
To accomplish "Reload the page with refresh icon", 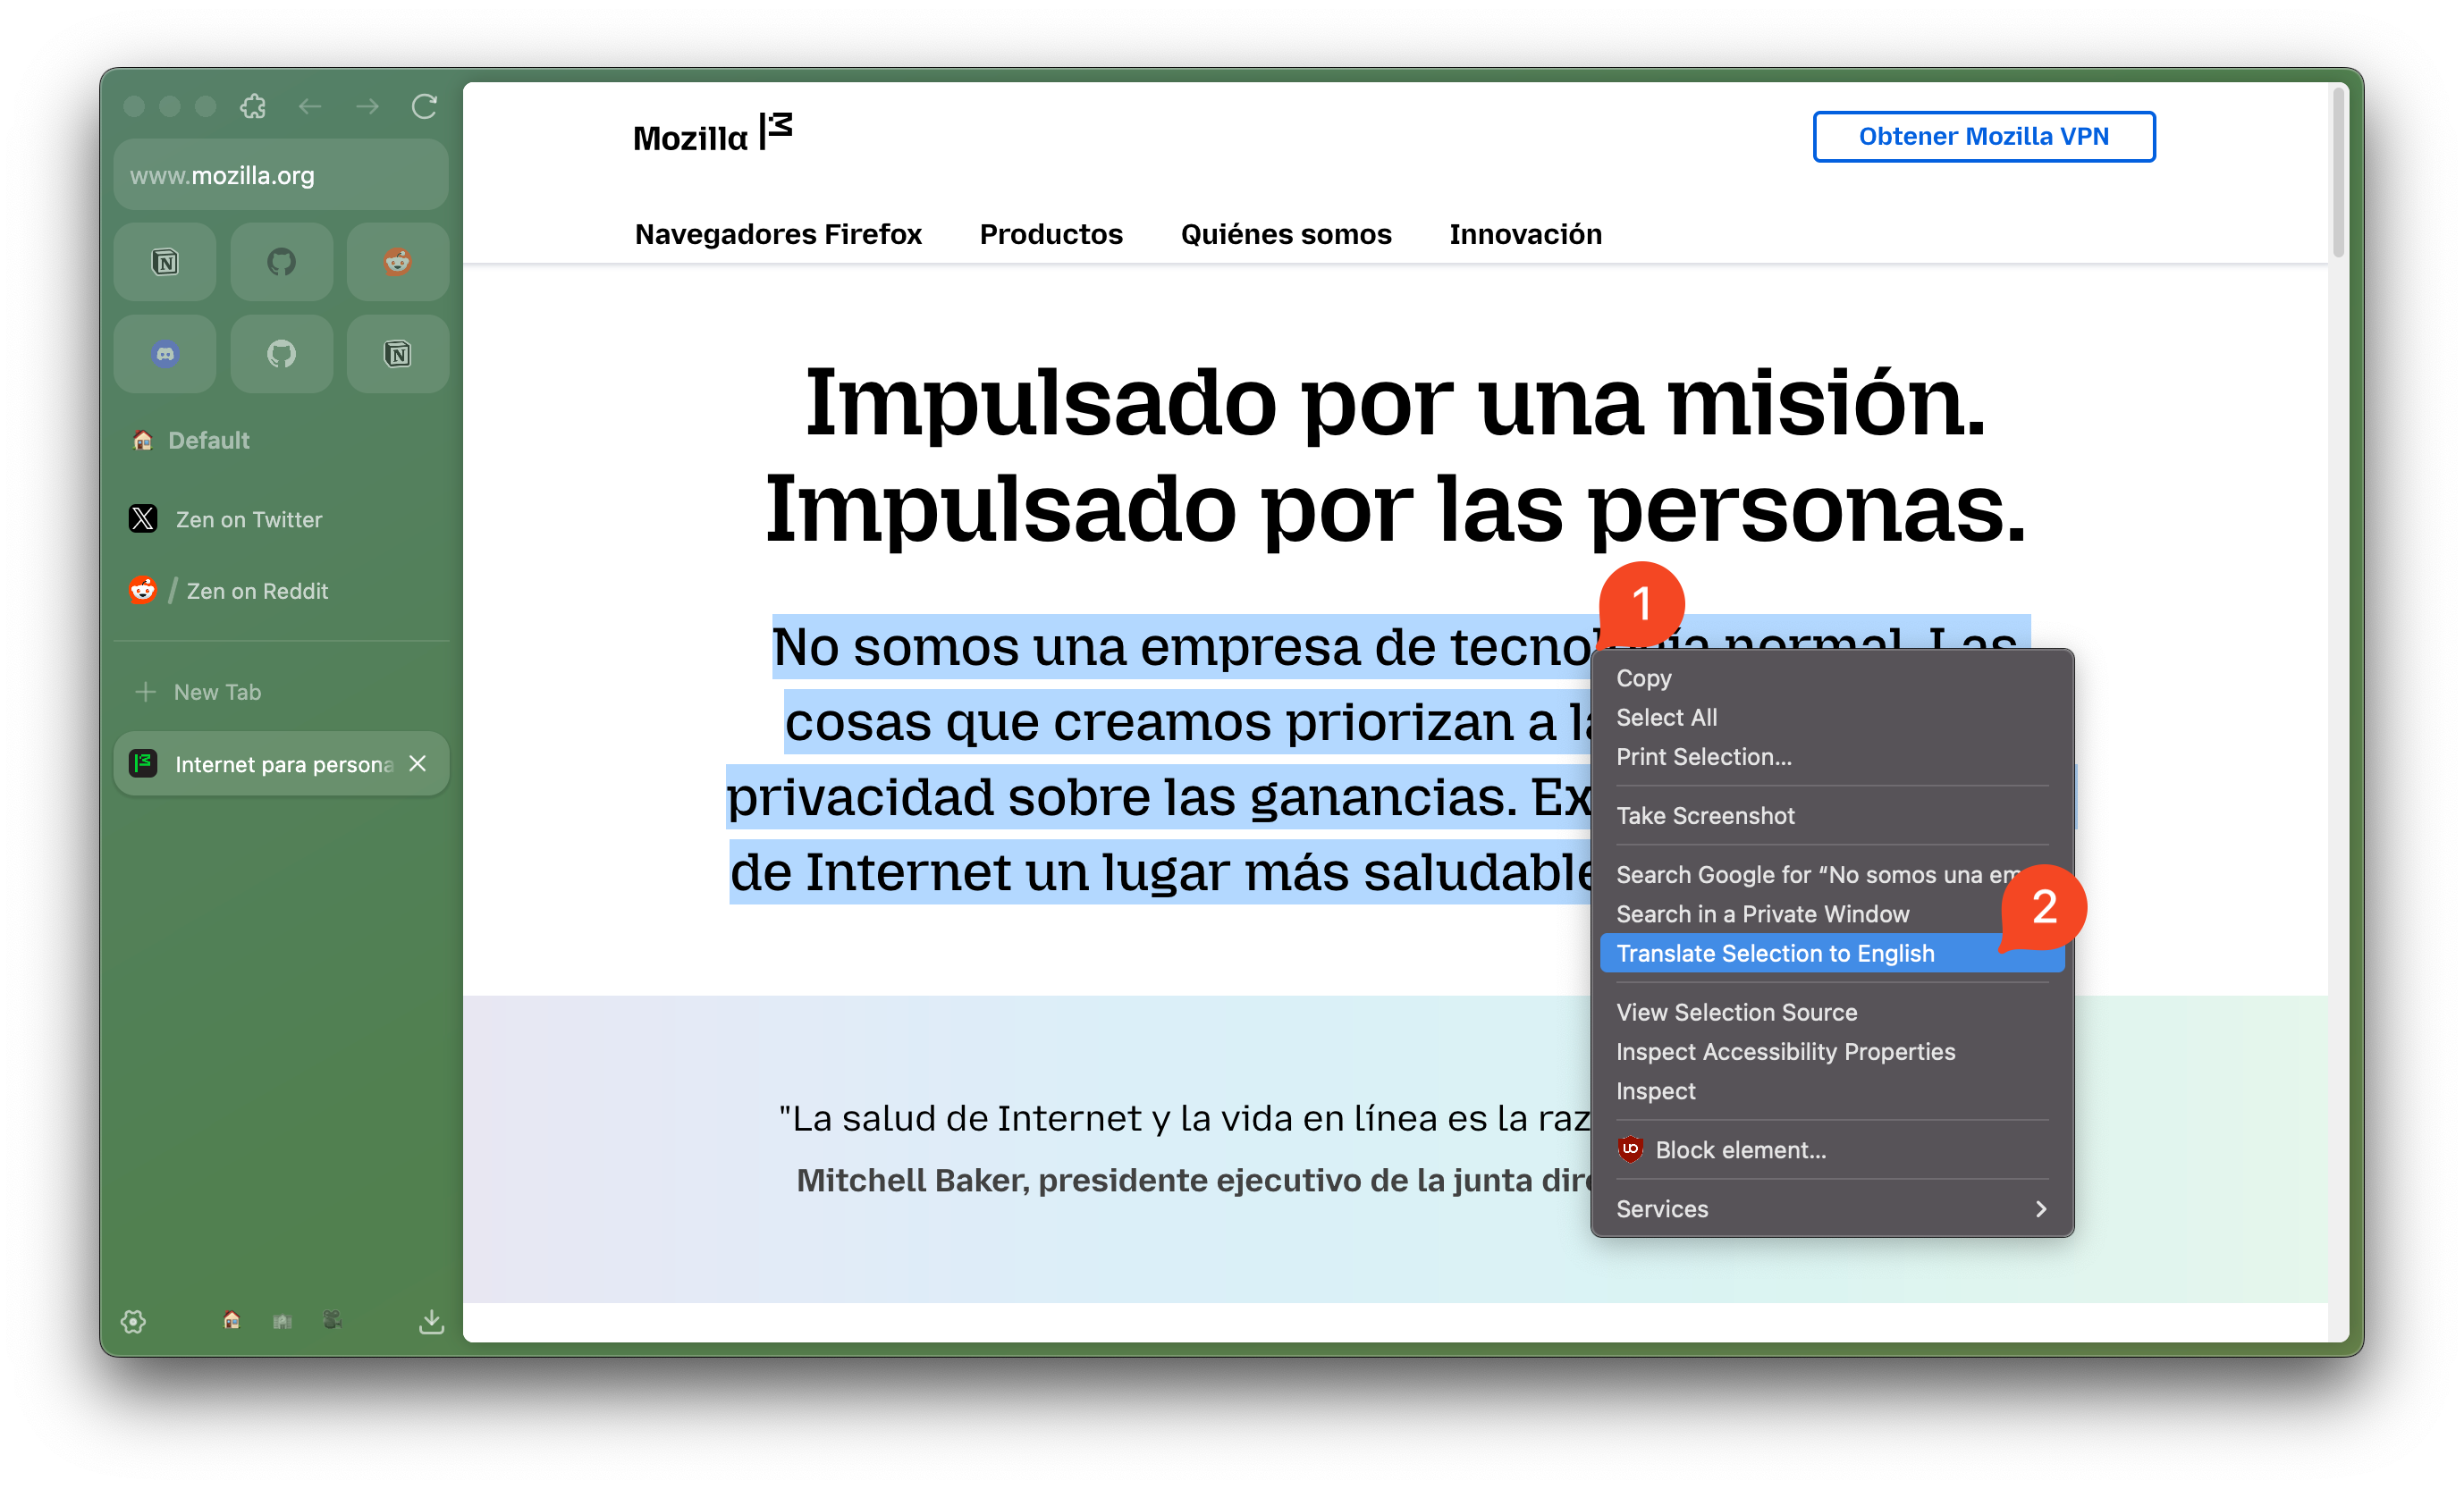I will tap(424, 106).
